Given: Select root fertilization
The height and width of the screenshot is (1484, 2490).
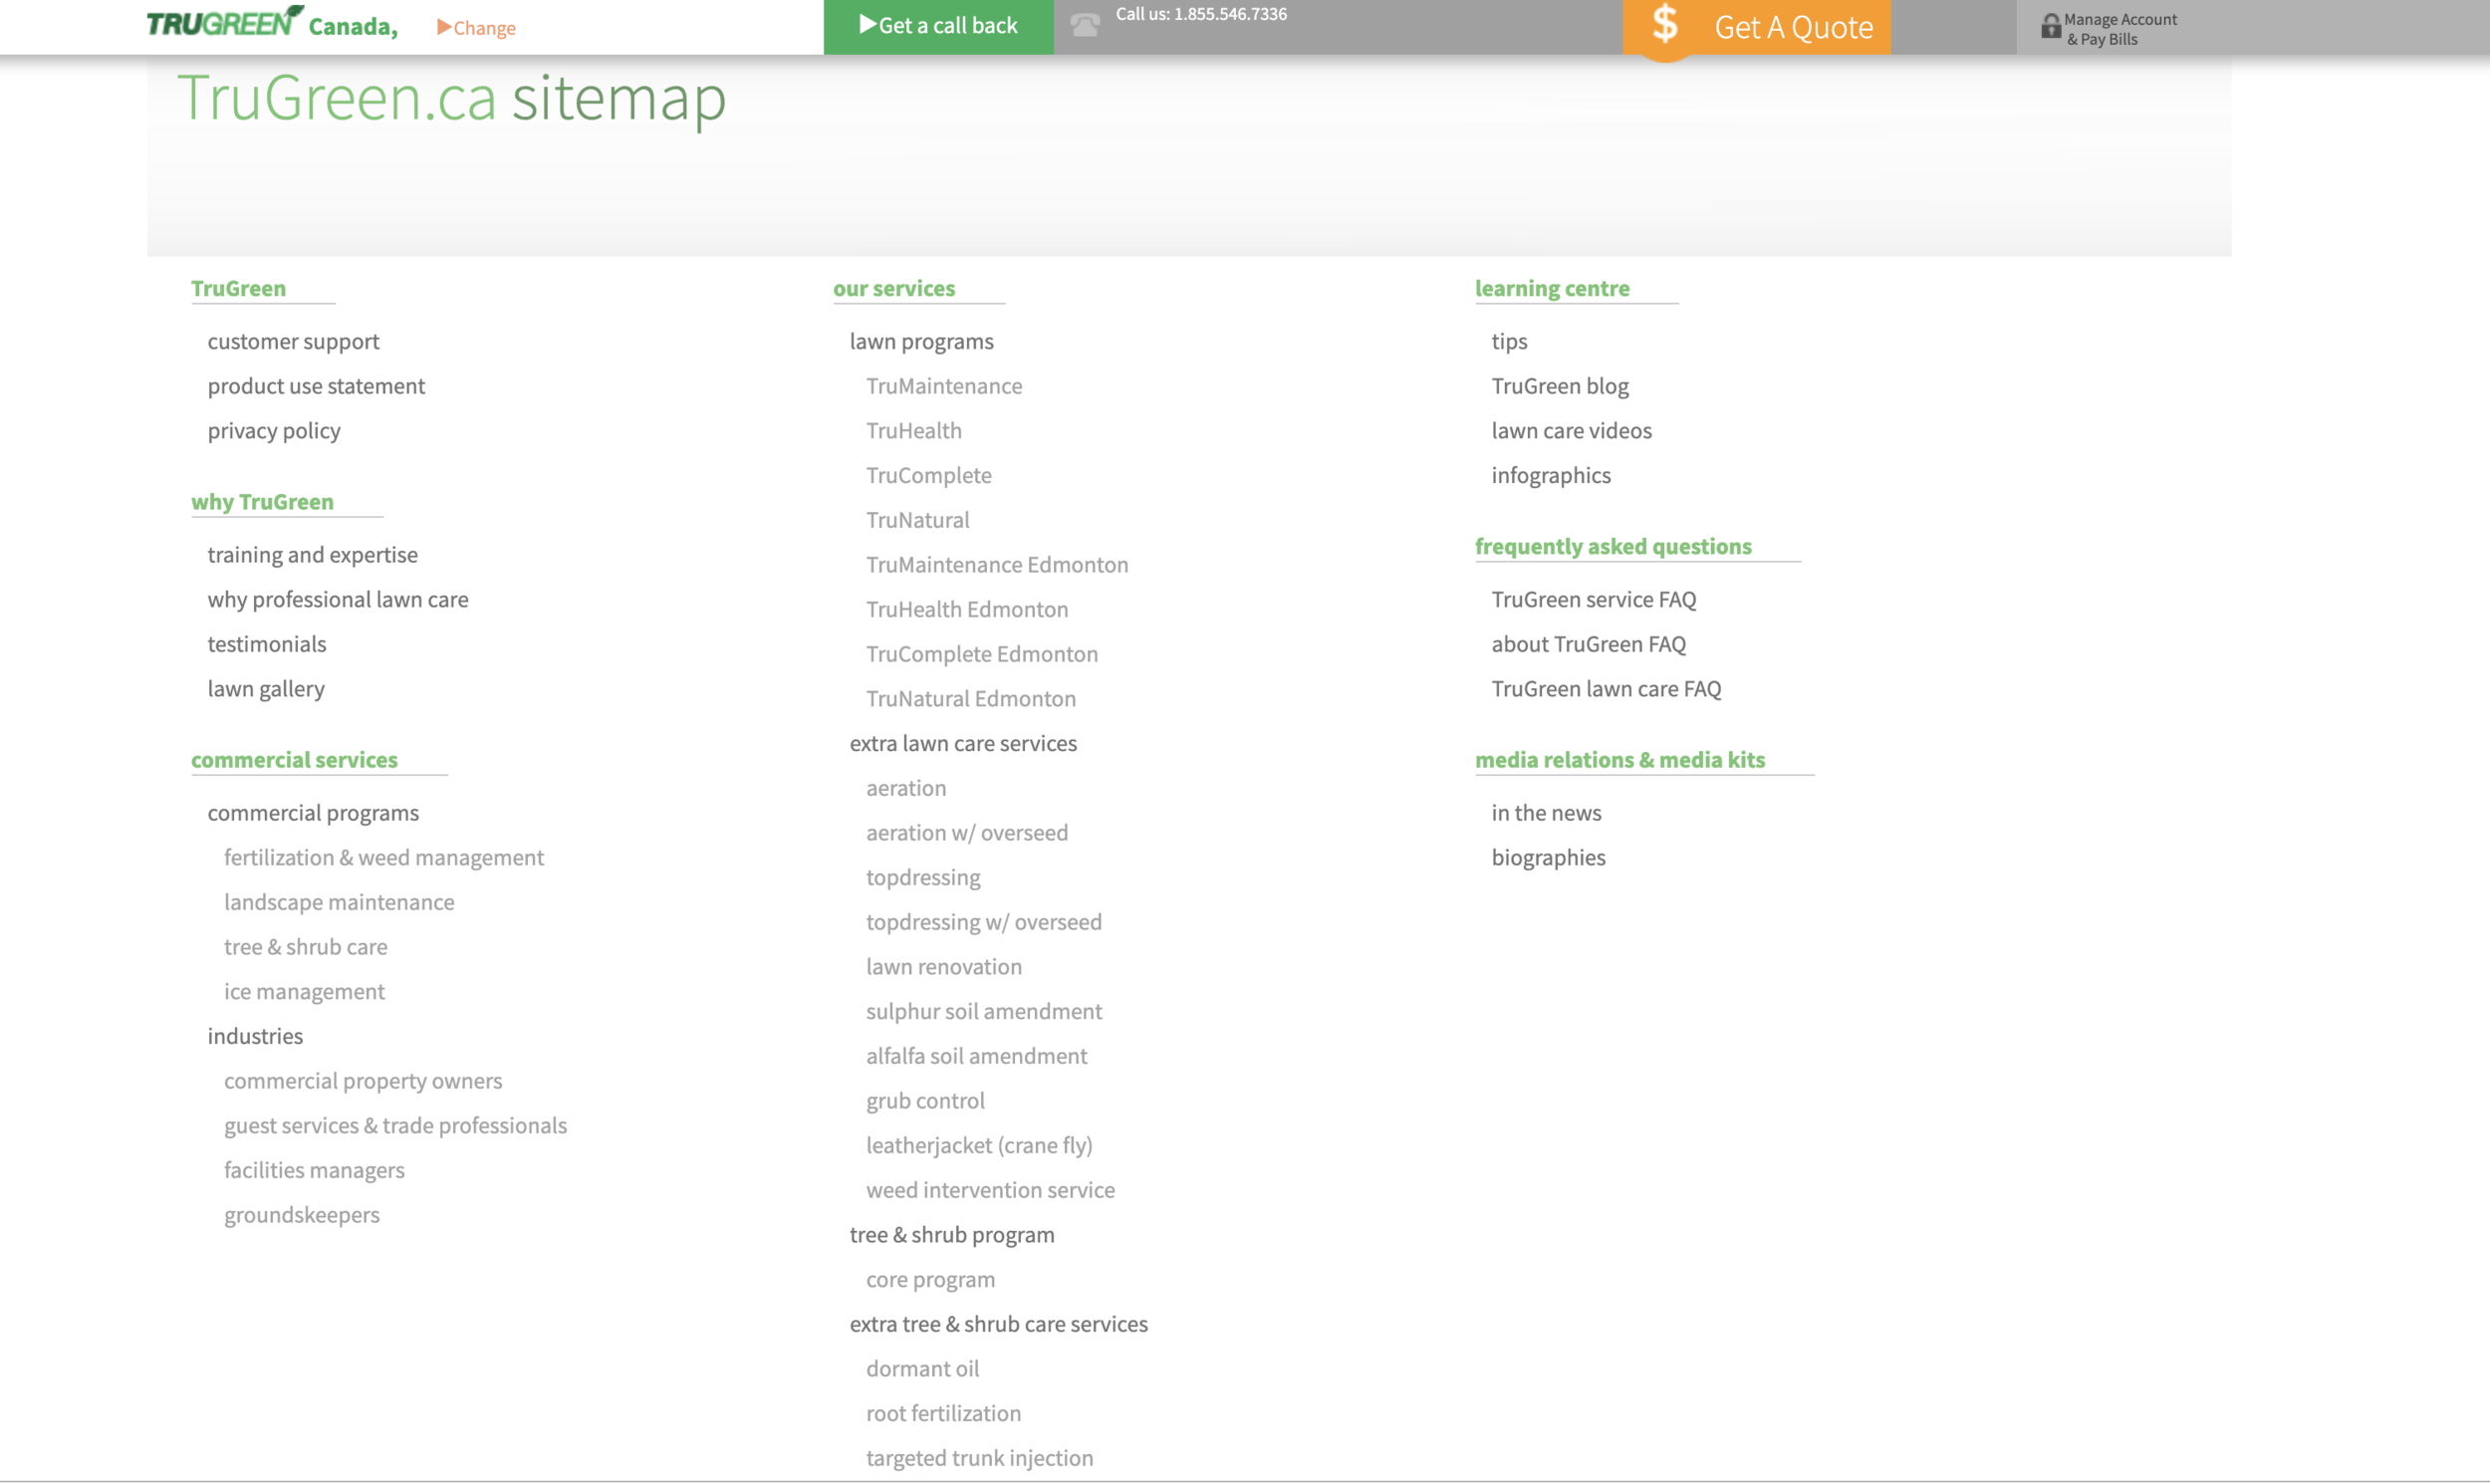Looking at the screenshot, I should [x=943, y=1414].
